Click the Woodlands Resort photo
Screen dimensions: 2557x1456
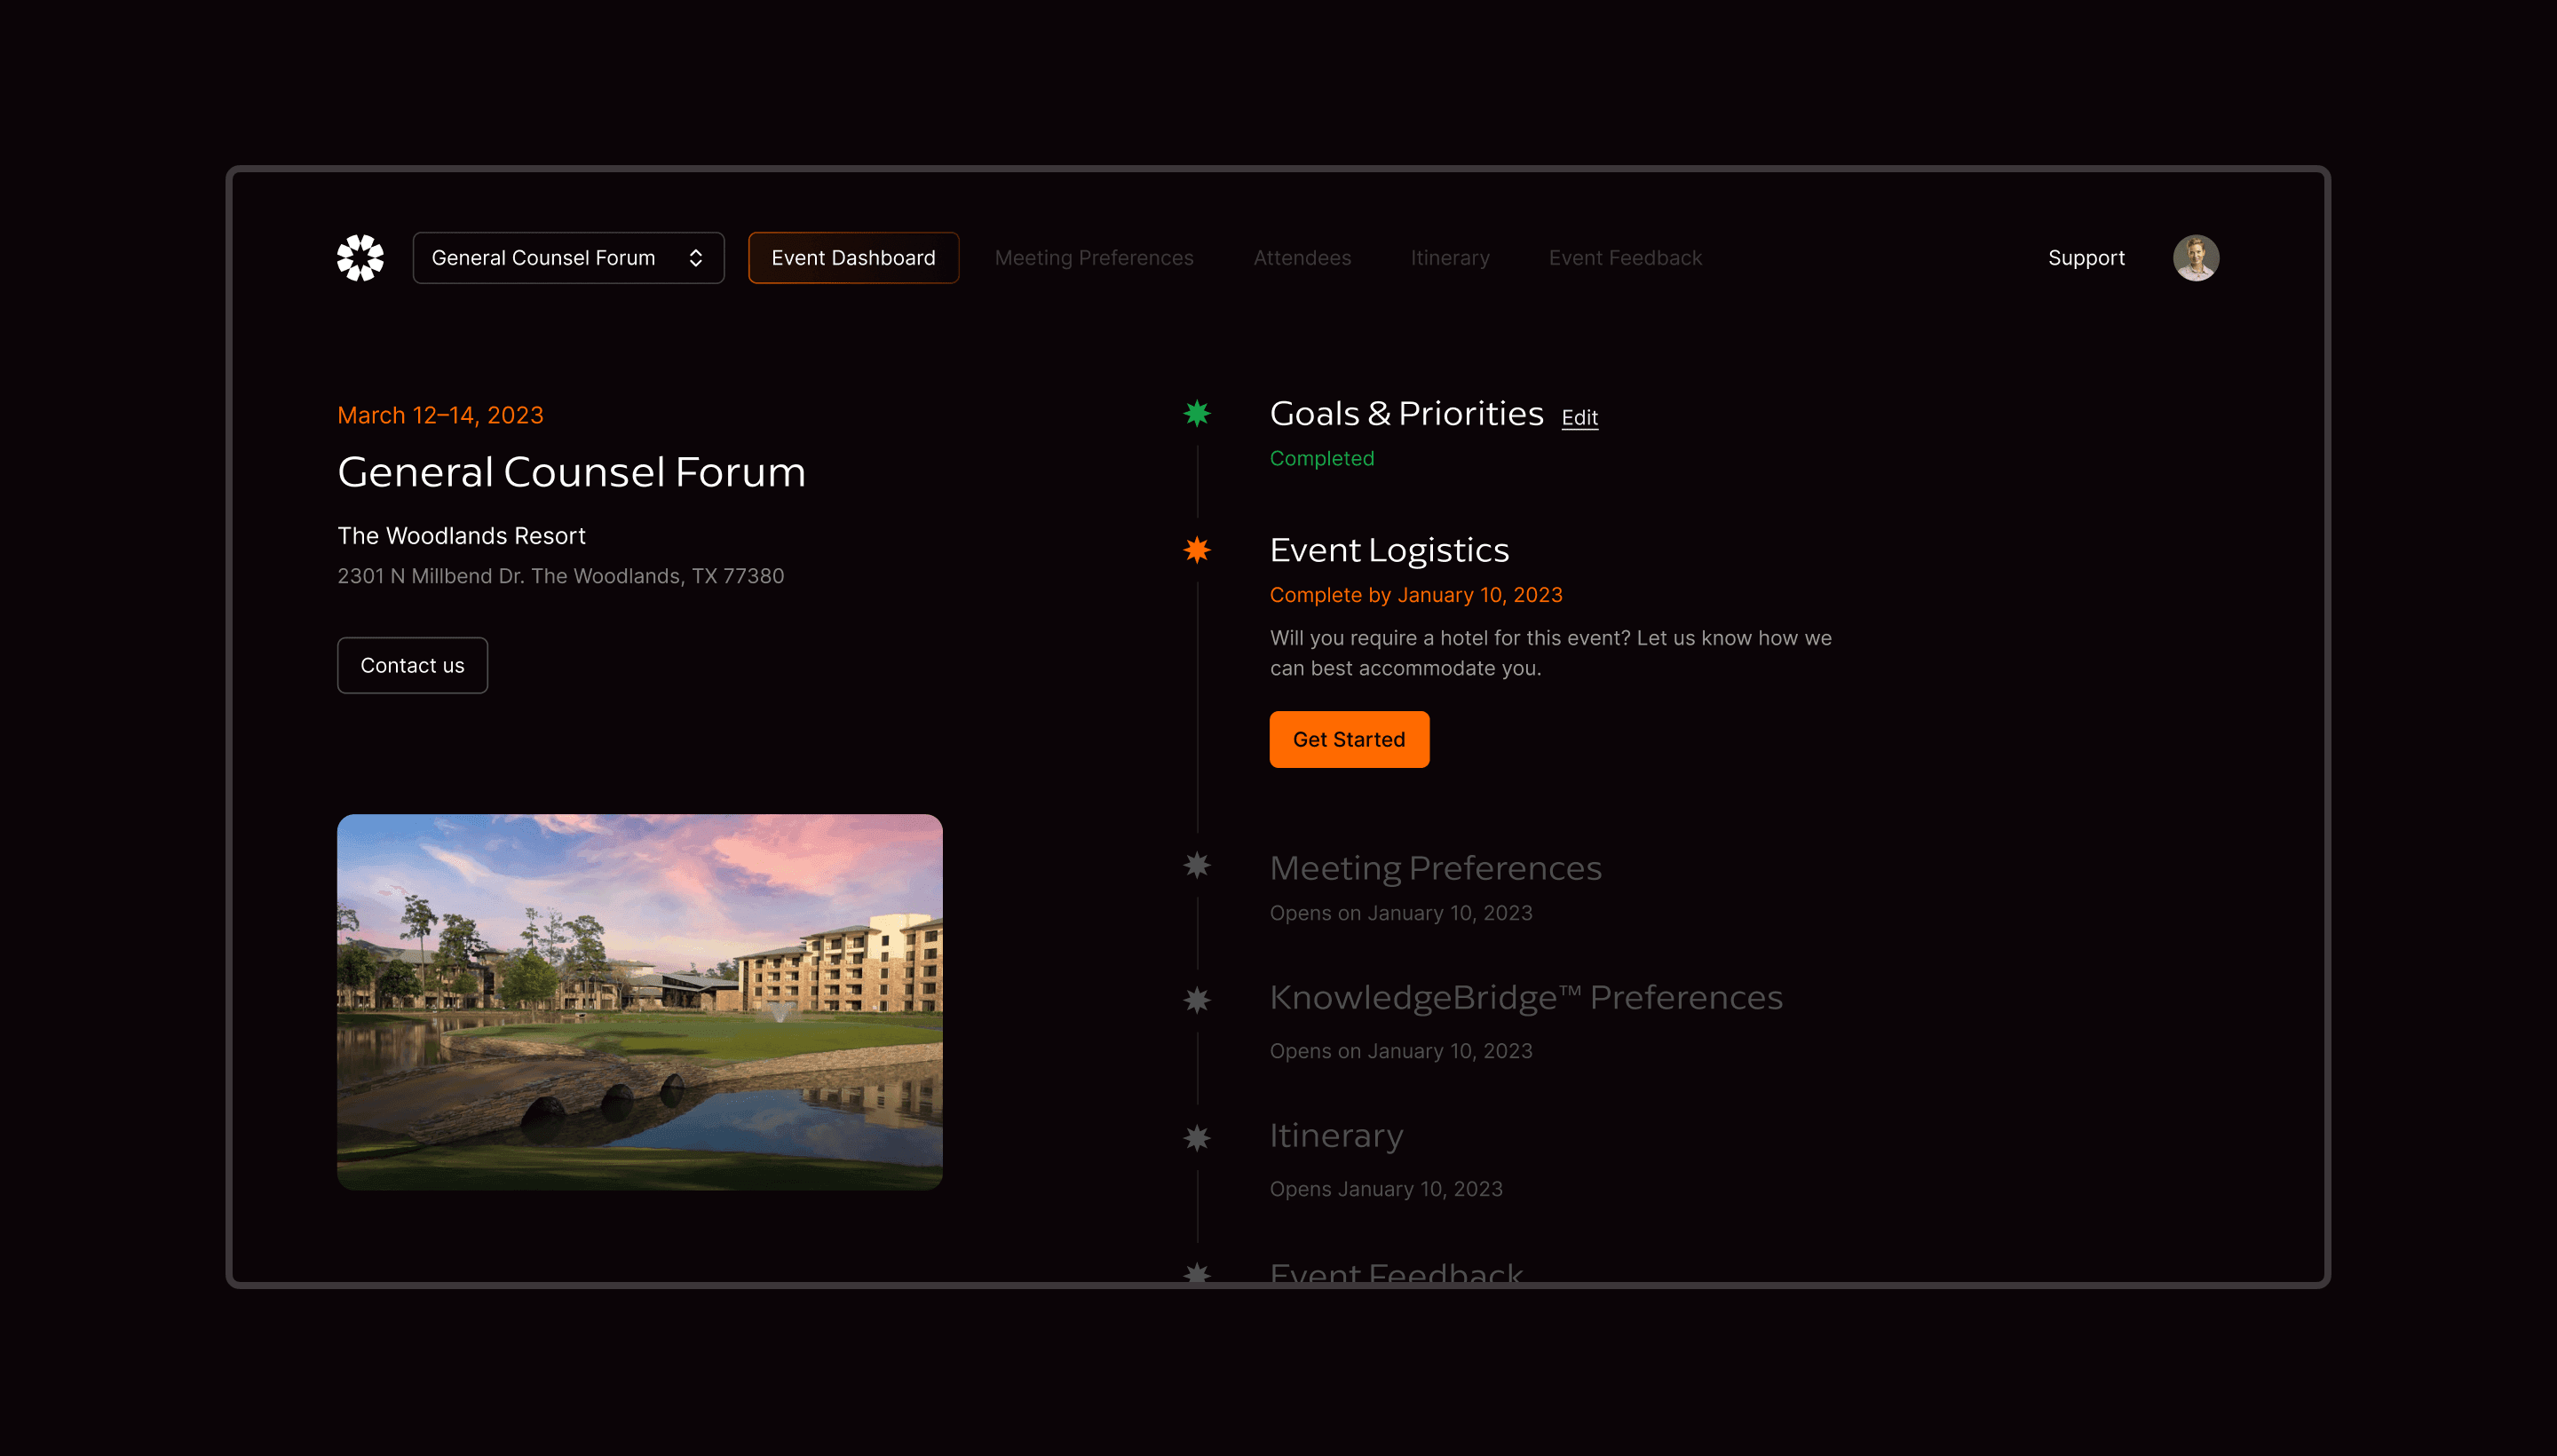click(x=640, y=1001)
